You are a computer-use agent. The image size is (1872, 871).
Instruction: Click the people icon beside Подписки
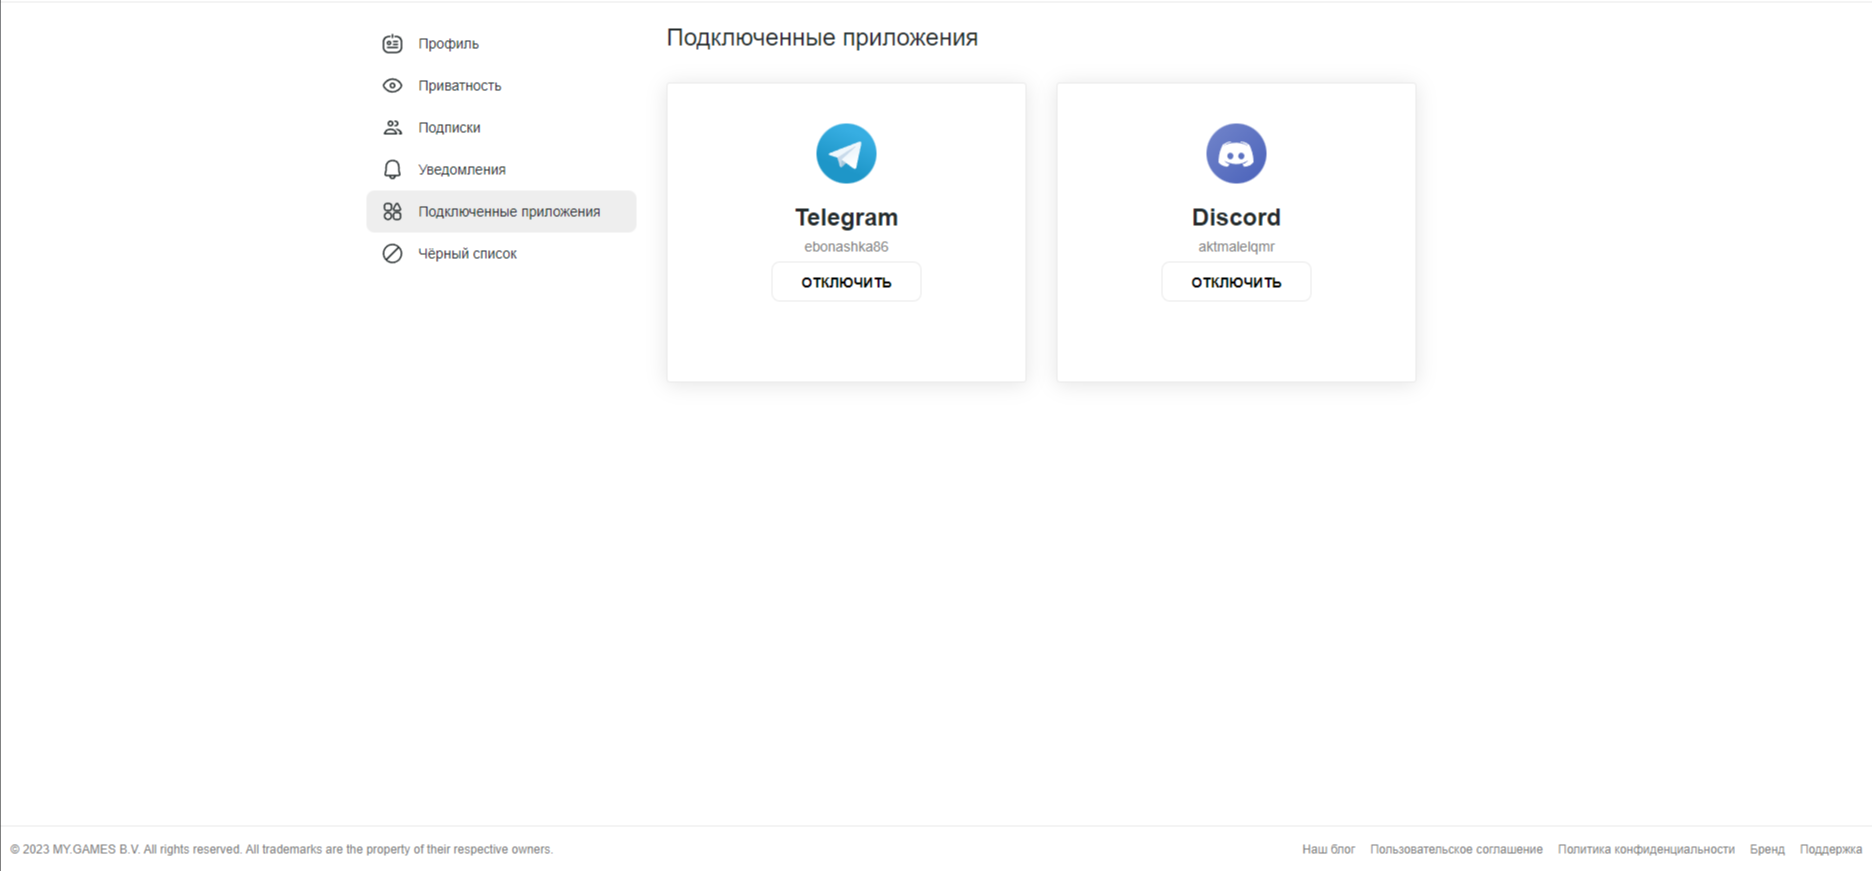pyautogui.click(x=392, y=128)
